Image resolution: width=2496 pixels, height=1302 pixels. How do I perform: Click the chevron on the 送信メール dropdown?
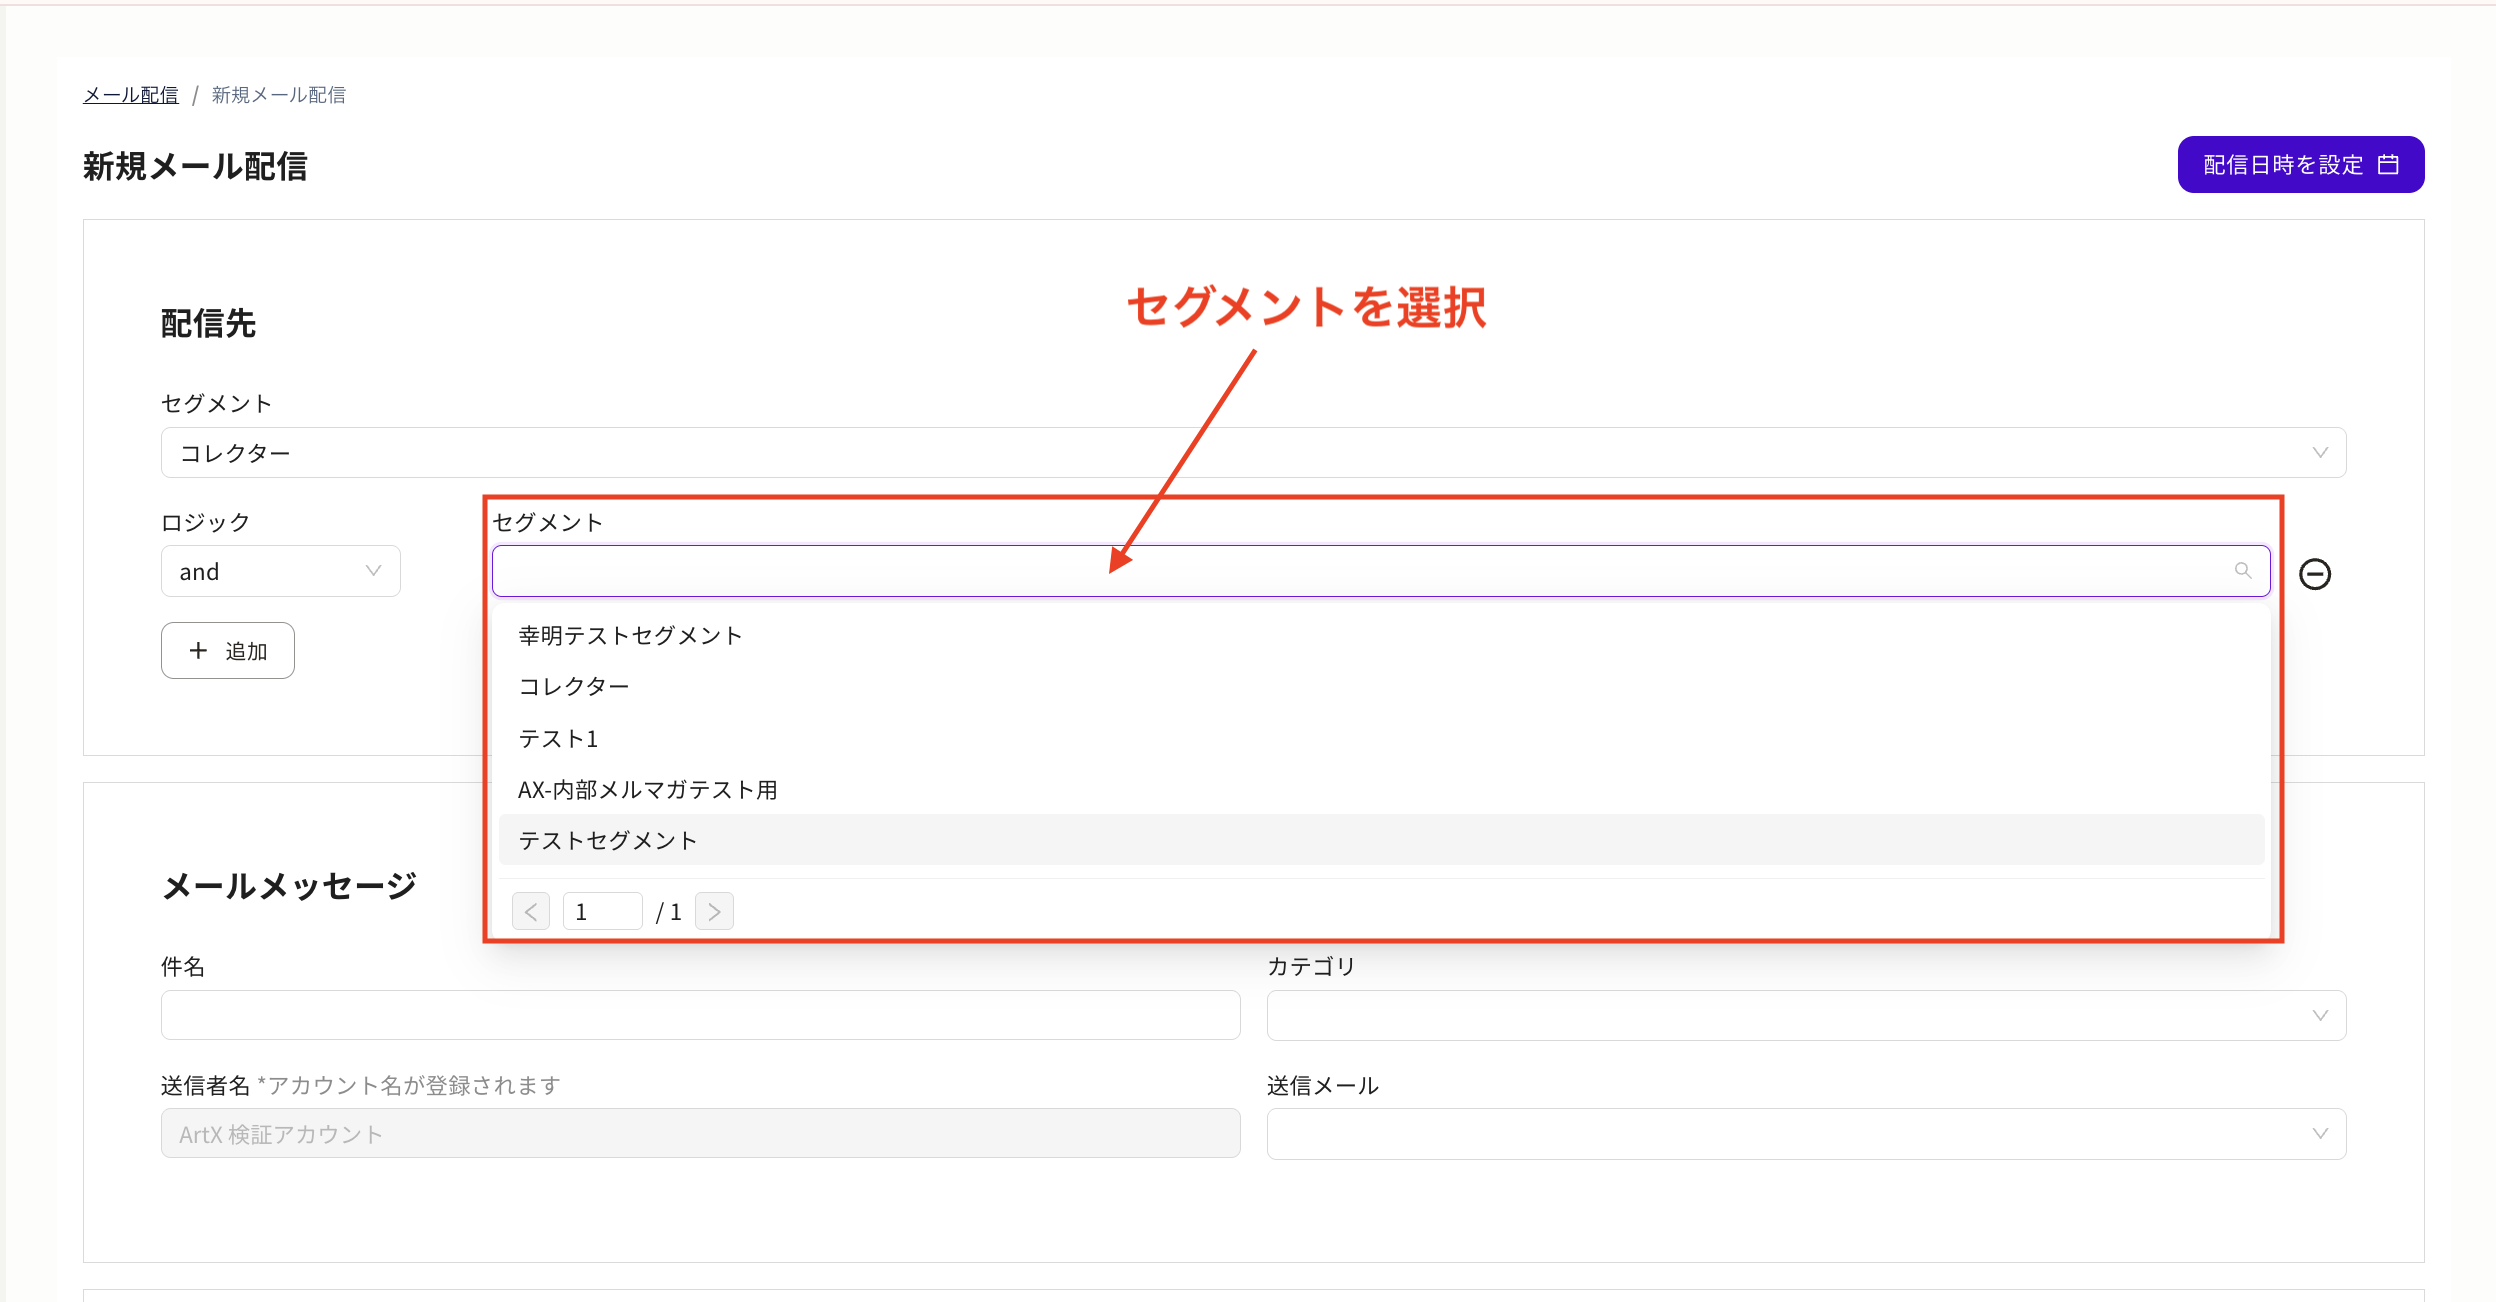point(2321,1133)
